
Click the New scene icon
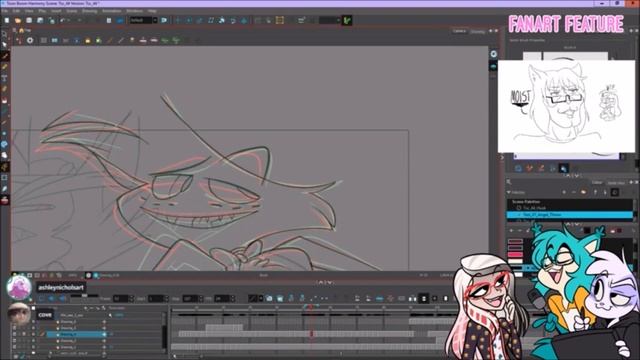coord(7,20)
